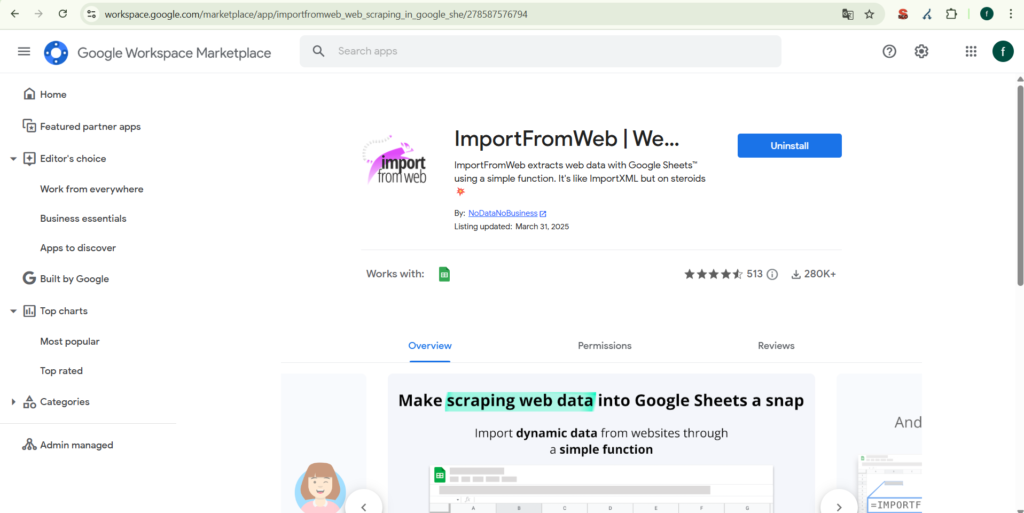The width and height of the screenshot is (1024, 513).
Task: Click the ImportFromWeb app logo
Action: [x=395, y=159]
